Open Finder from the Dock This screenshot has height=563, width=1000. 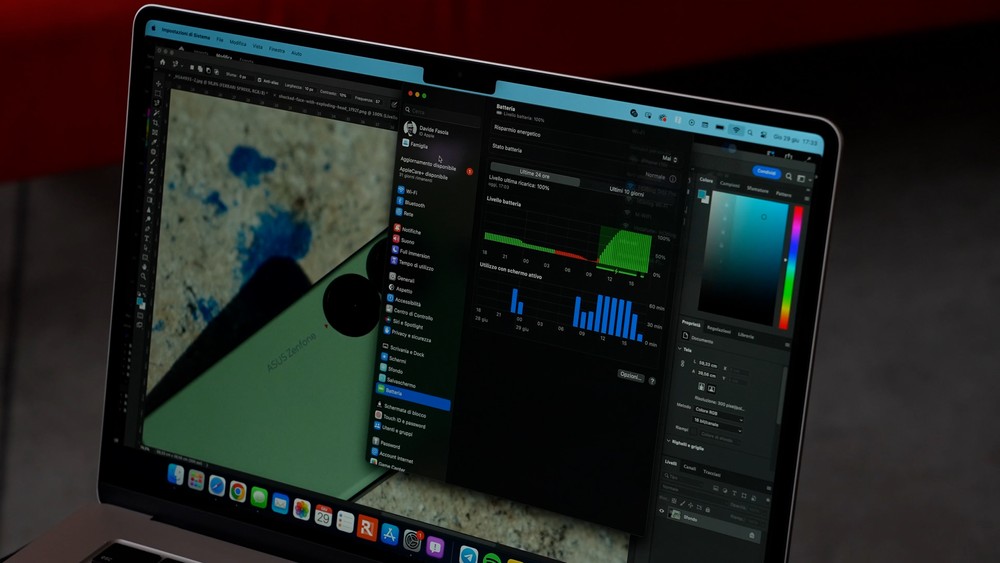coord(176,474)
